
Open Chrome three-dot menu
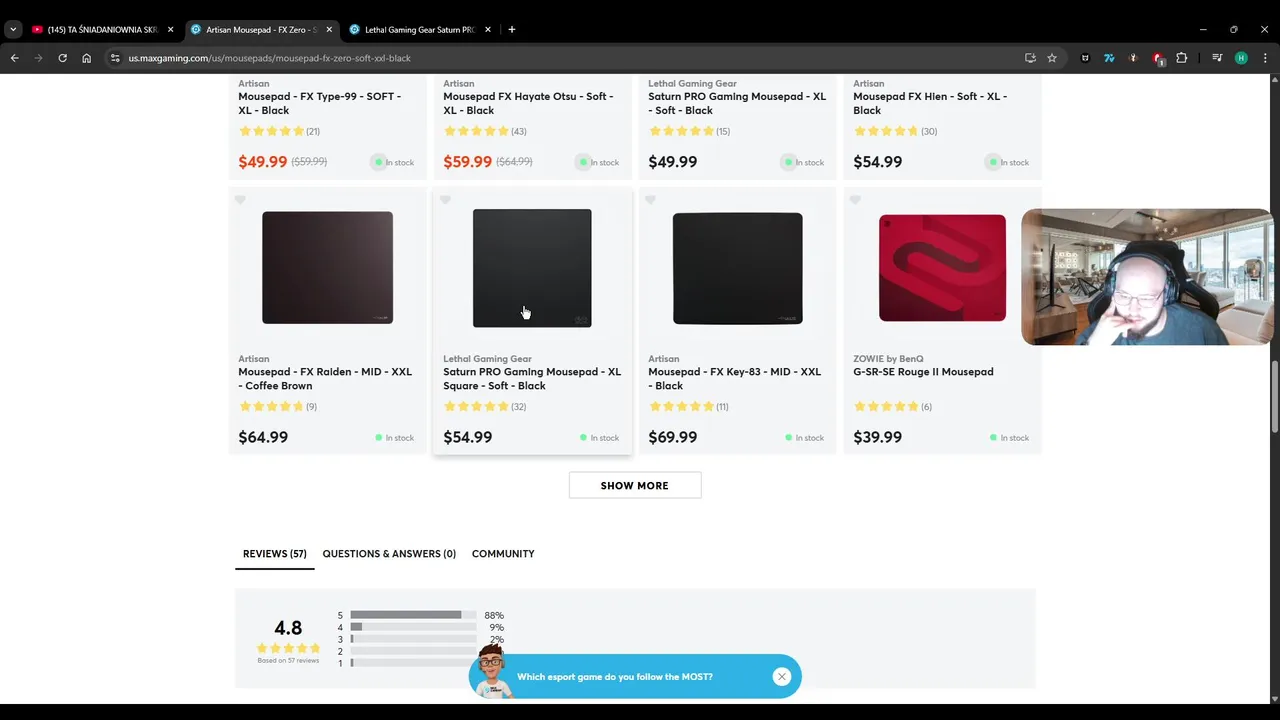(1265, 58)
